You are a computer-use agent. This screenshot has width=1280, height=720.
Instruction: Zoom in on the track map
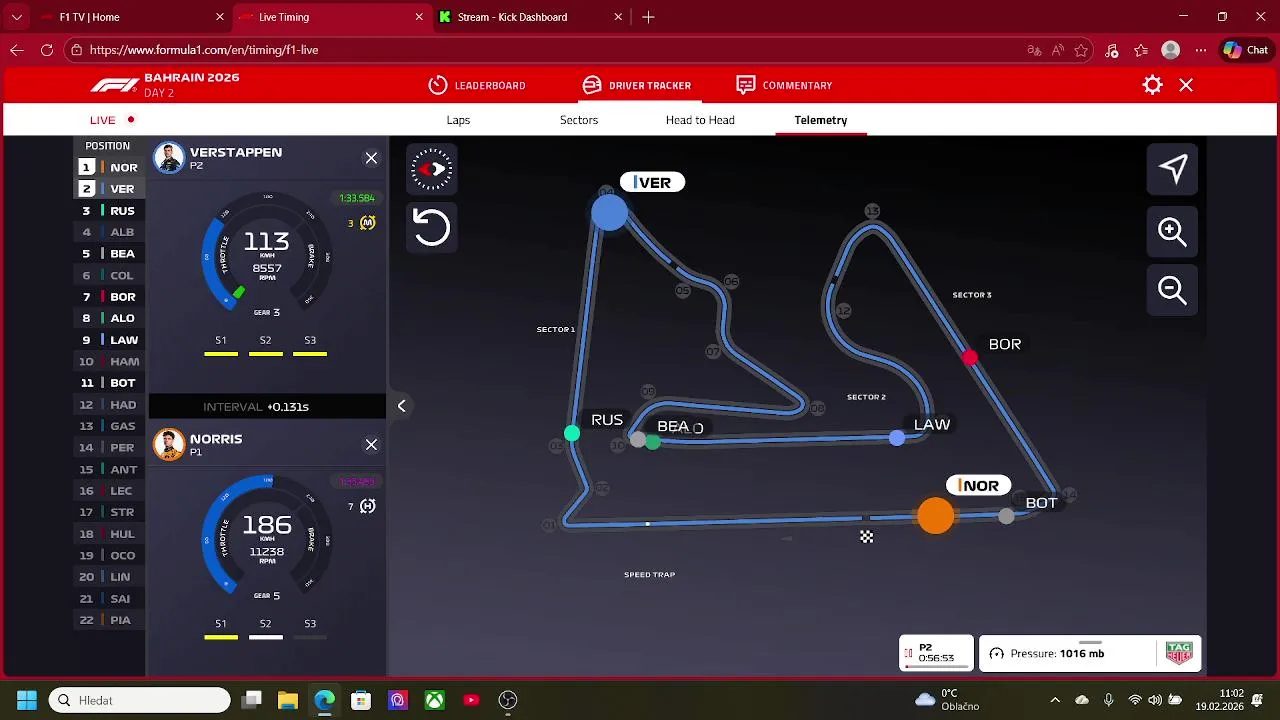[x=1173, y=231]
